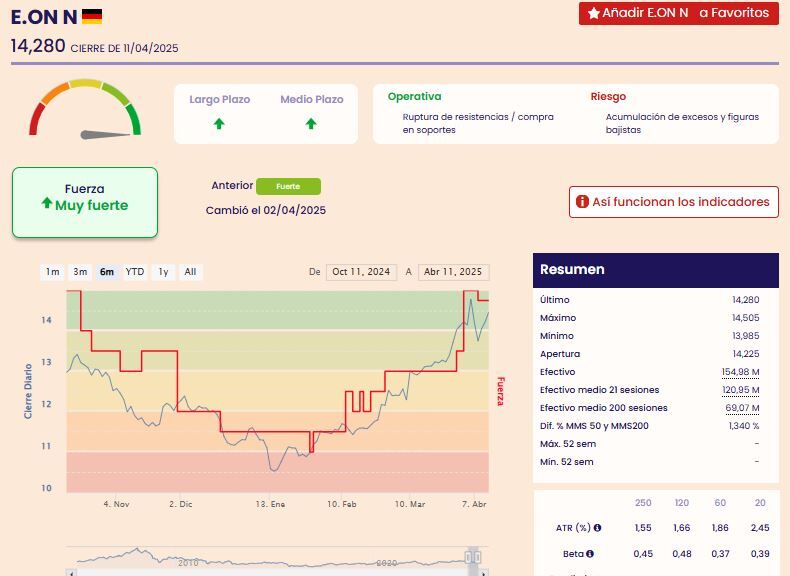Click the red info icon in indicators button
The image size is (790, 576).
coord(582,202)
